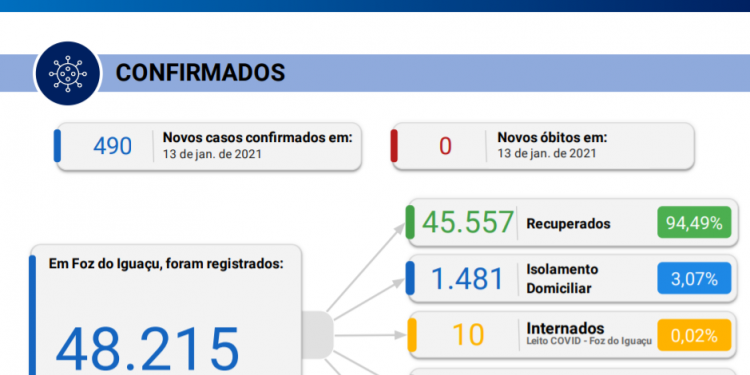The height and width of the screenshot is (375, 750).
Task: Click the date under Novos óbitos
Action: [547, 154]
